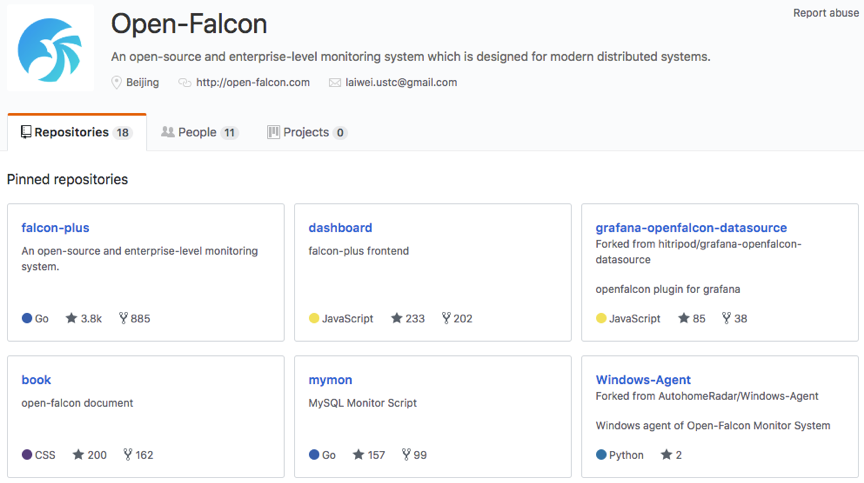The width and height of the screenshot is (864, 483).
Task: Click 'open-falcon document' description text
Action: click(x=77, y=403)
